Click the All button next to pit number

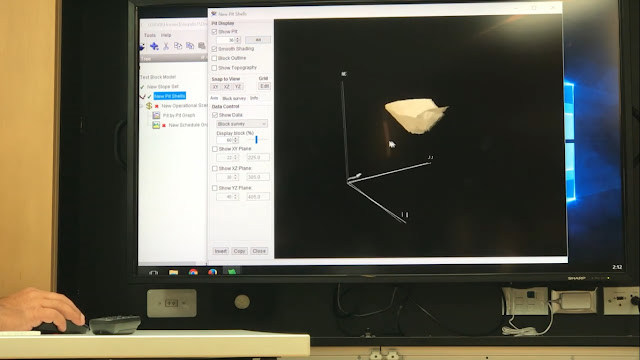258,40
